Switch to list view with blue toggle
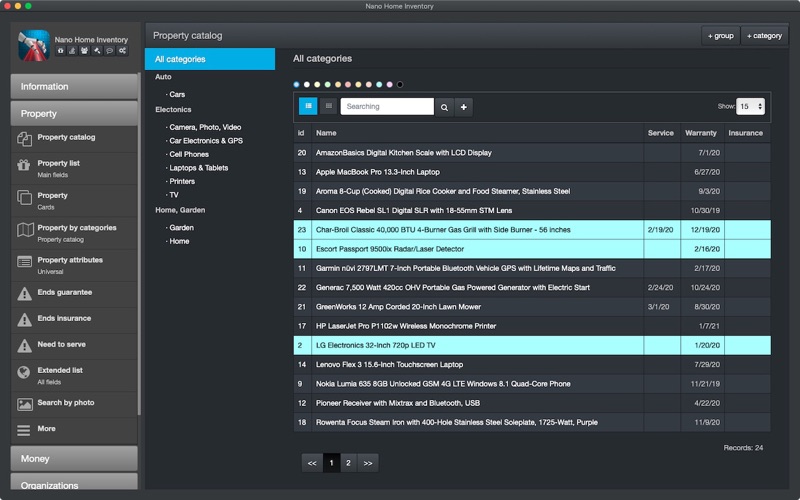This screenshot has height=500, width=800. coord(308,106)
